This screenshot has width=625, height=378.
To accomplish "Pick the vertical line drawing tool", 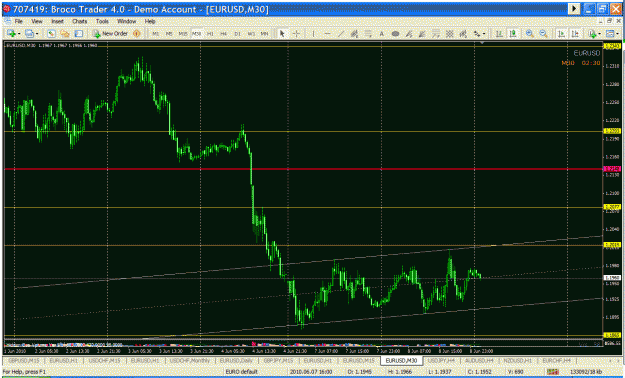I will 314,34.
